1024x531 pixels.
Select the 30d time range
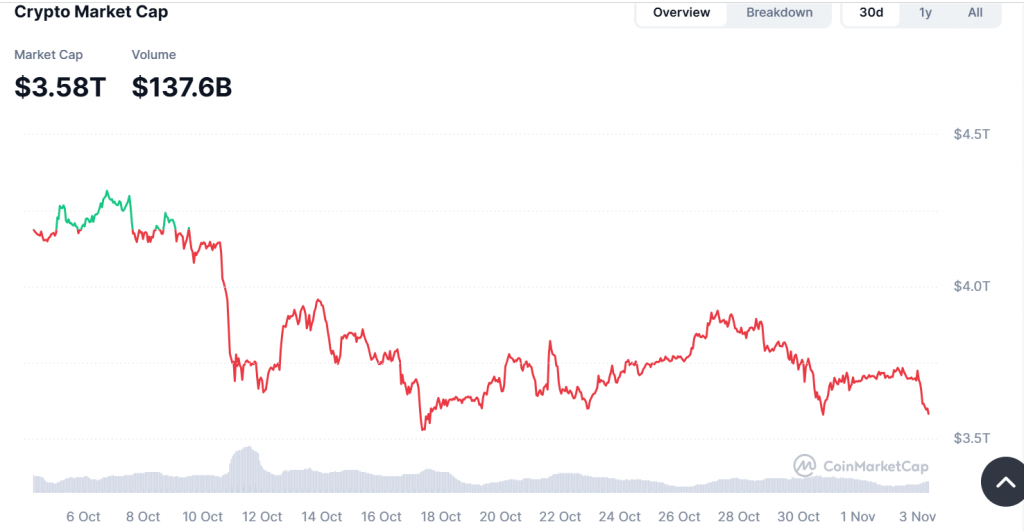point(871,13)
